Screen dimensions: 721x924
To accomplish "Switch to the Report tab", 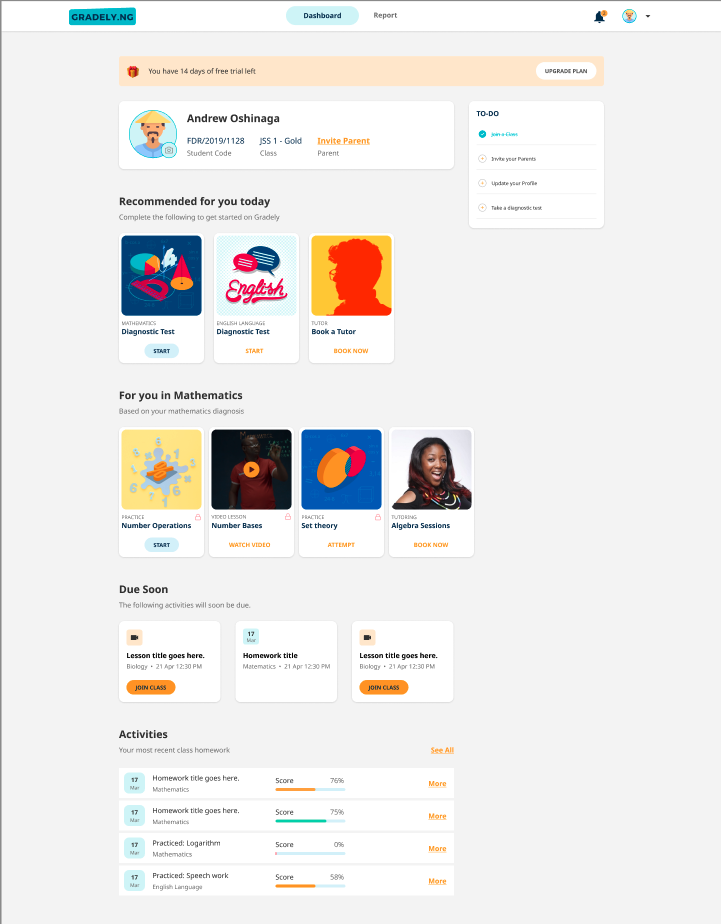I will pyautogui.click(x=385, y=15).
